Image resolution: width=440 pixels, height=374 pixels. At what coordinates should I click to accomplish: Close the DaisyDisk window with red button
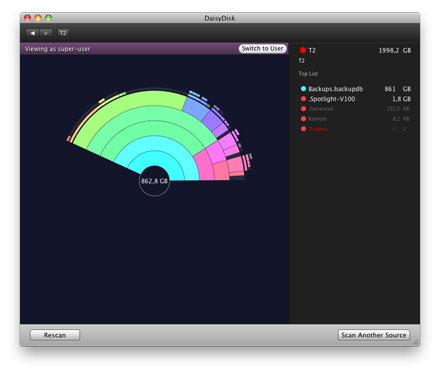28,18
